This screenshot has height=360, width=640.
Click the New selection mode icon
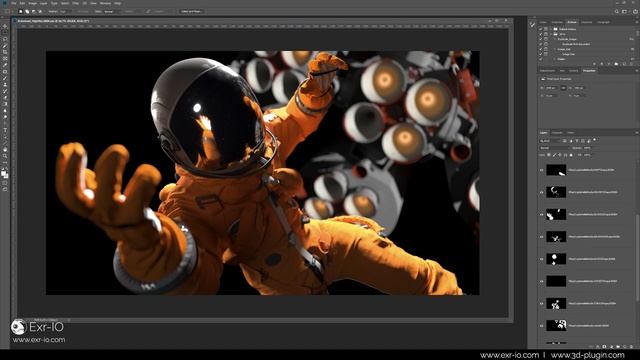(x=21, y=11)
